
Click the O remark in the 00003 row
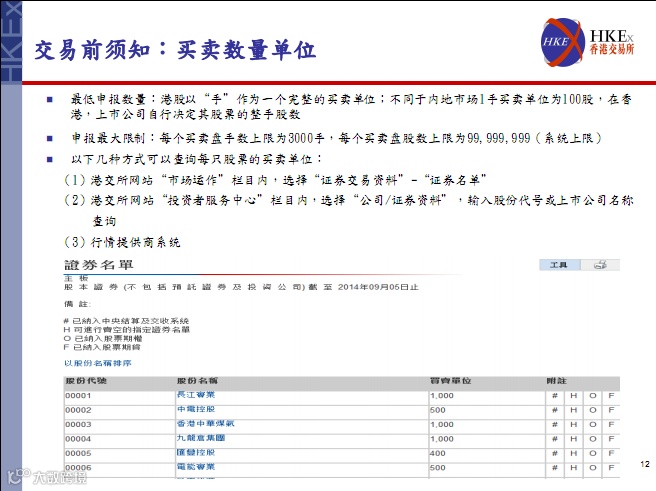(x=593, y=425)
